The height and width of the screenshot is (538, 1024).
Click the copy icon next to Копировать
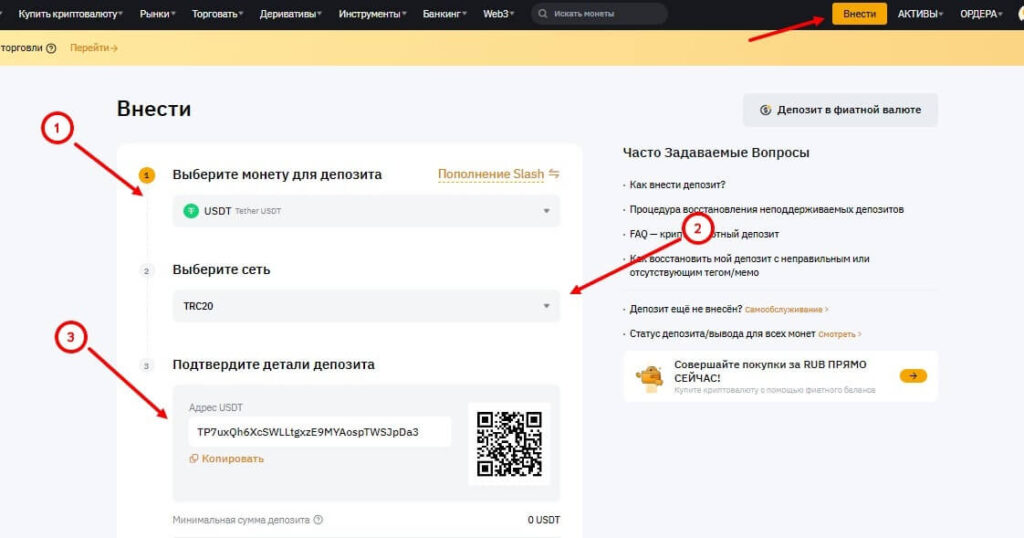[194, 459]
